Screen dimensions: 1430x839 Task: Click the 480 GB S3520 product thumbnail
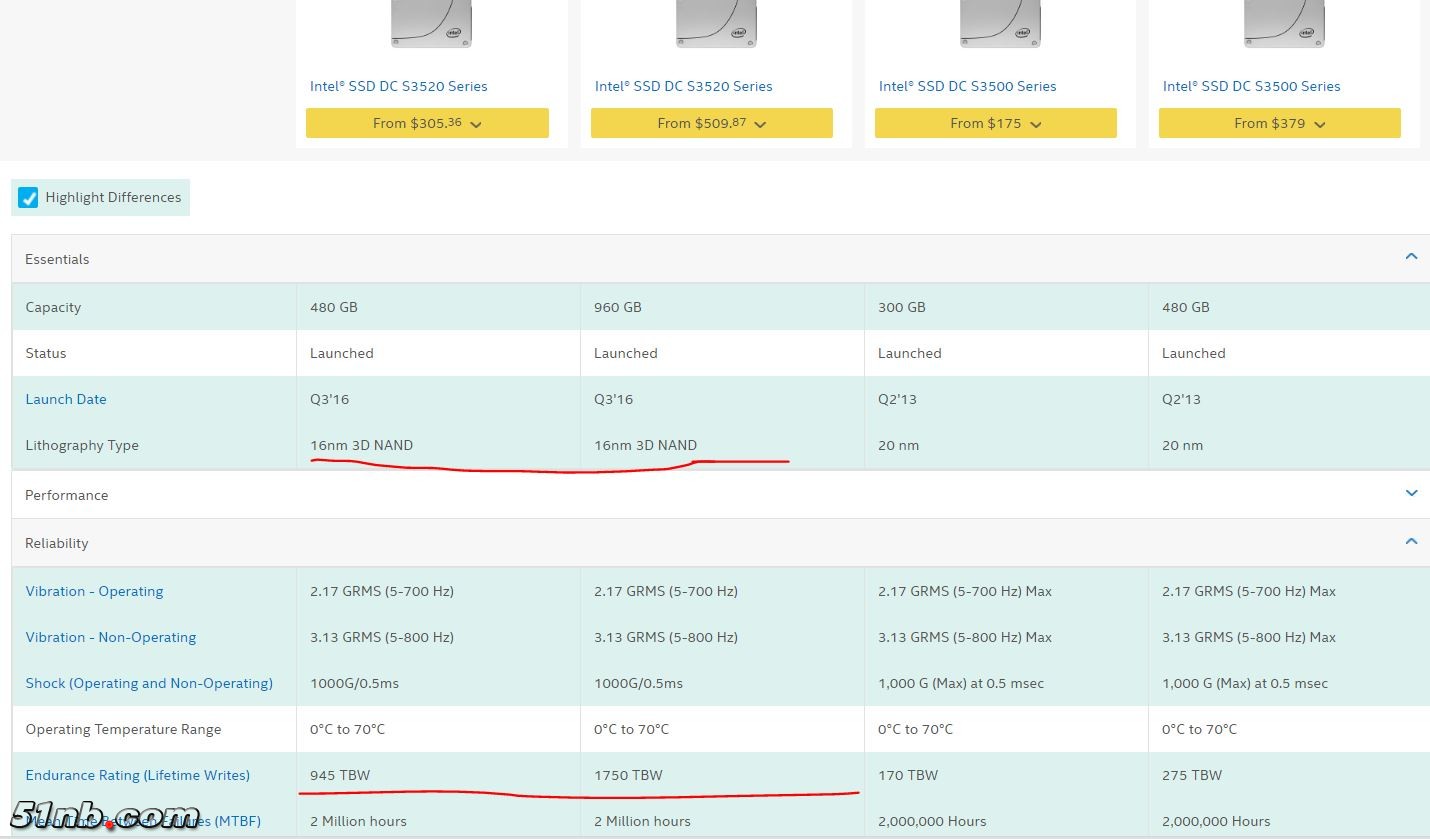click(431, 24)
